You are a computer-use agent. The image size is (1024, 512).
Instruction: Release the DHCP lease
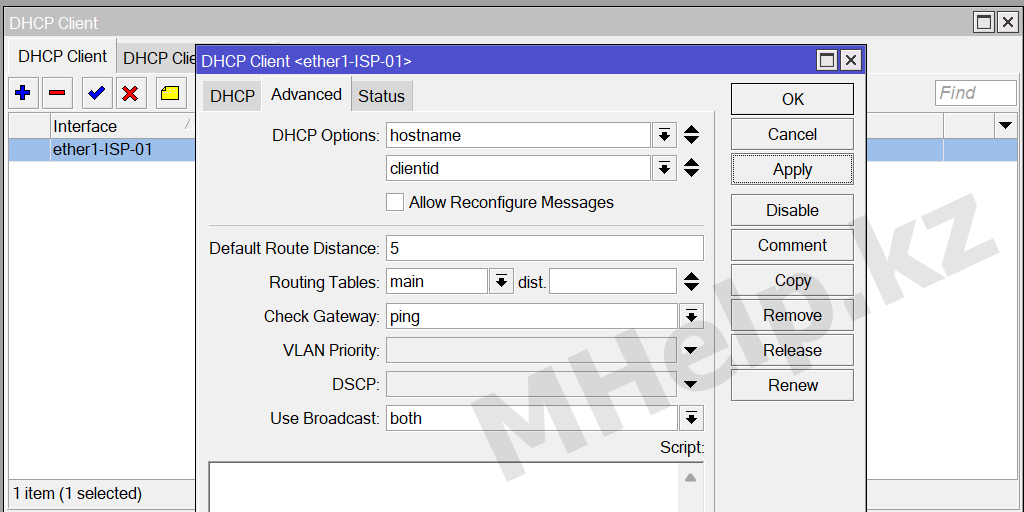[x=792, y=350]
